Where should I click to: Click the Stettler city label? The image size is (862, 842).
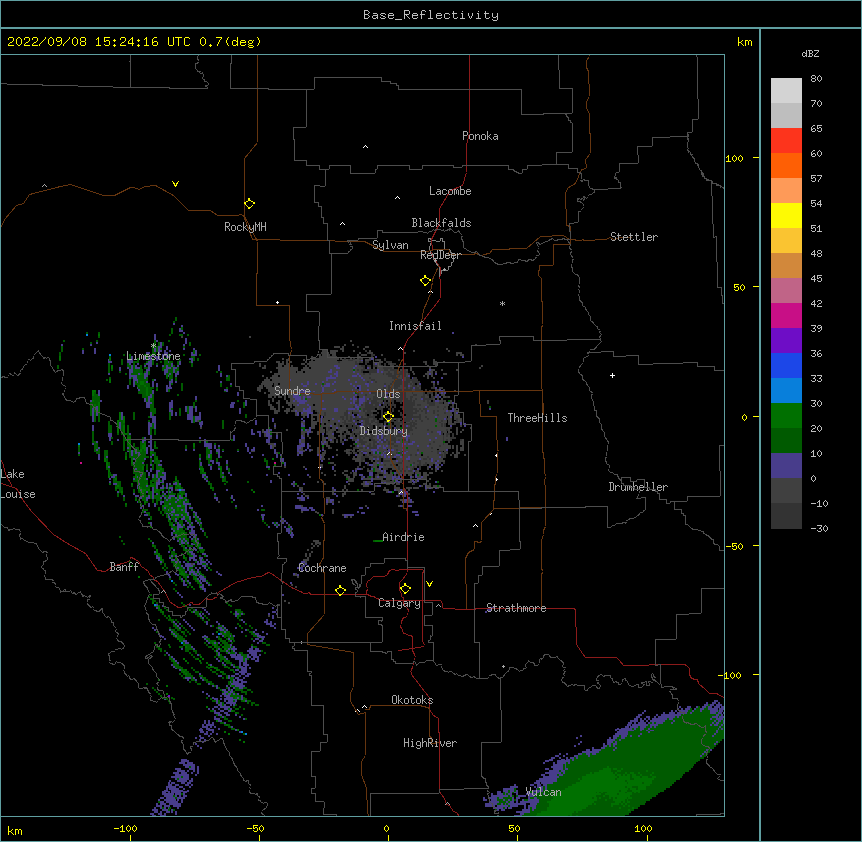634,237
